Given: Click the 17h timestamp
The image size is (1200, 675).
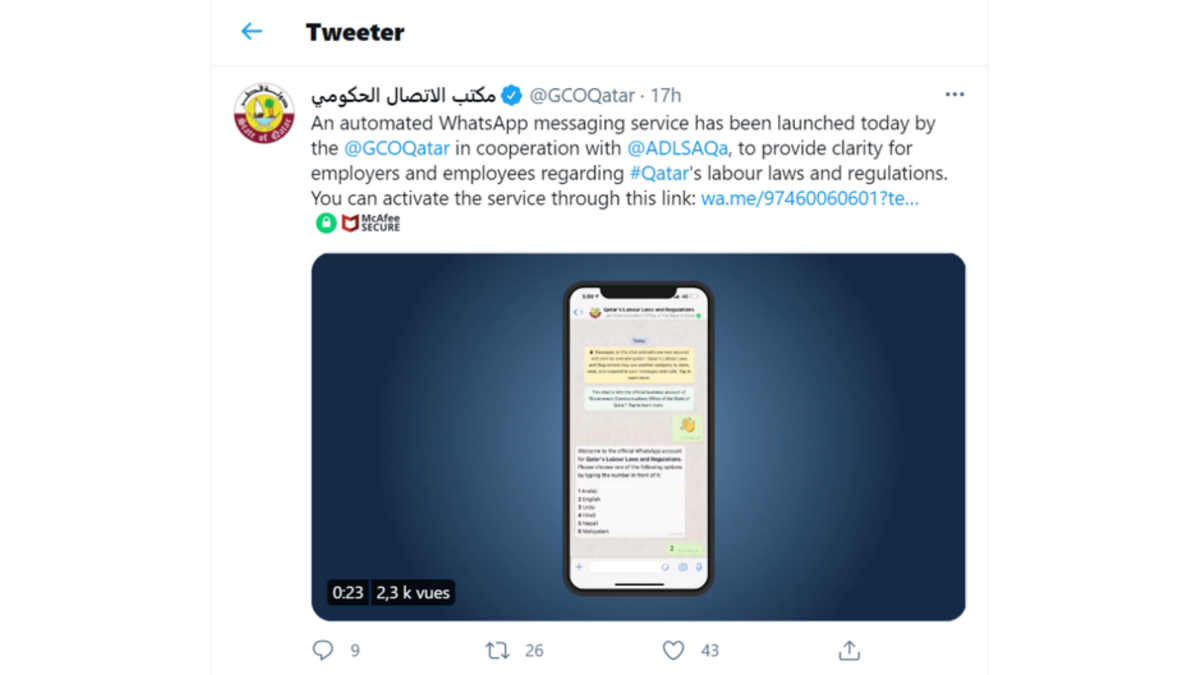Looking at the screenshot, I should pyautogui.click(x=666, y=96).
